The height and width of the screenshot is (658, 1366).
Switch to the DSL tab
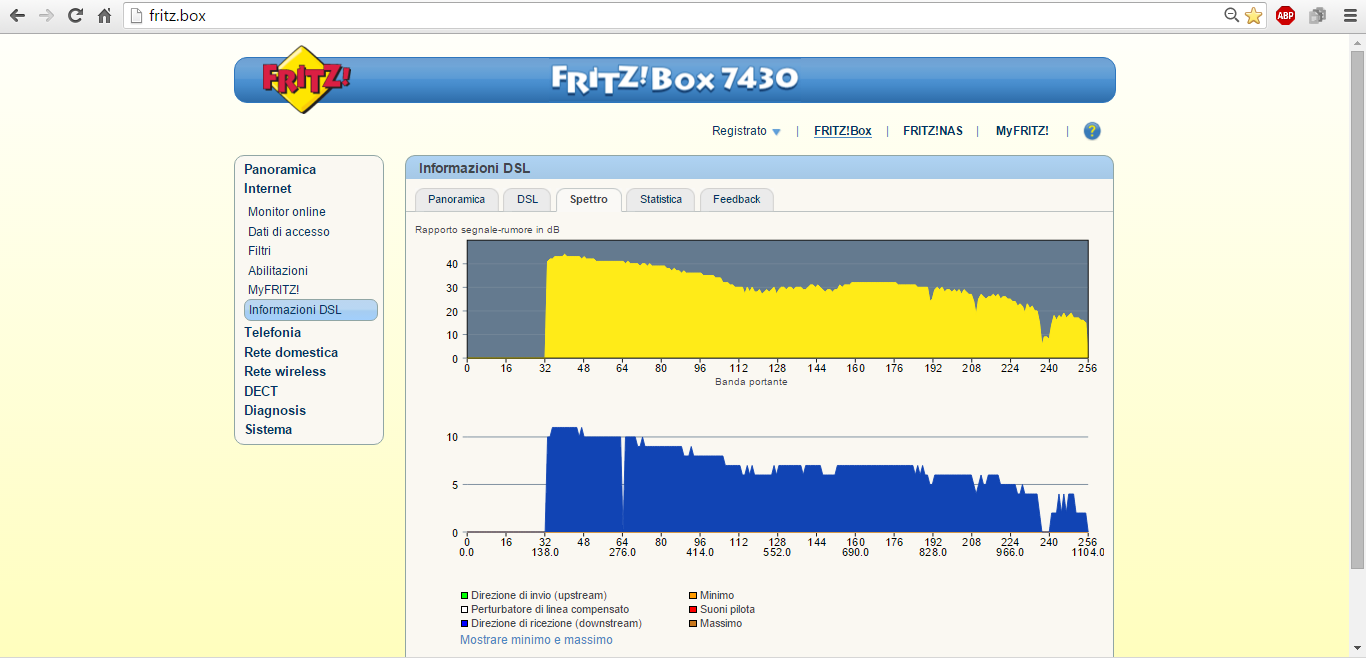pyautogui.click(x=527, y=200)
